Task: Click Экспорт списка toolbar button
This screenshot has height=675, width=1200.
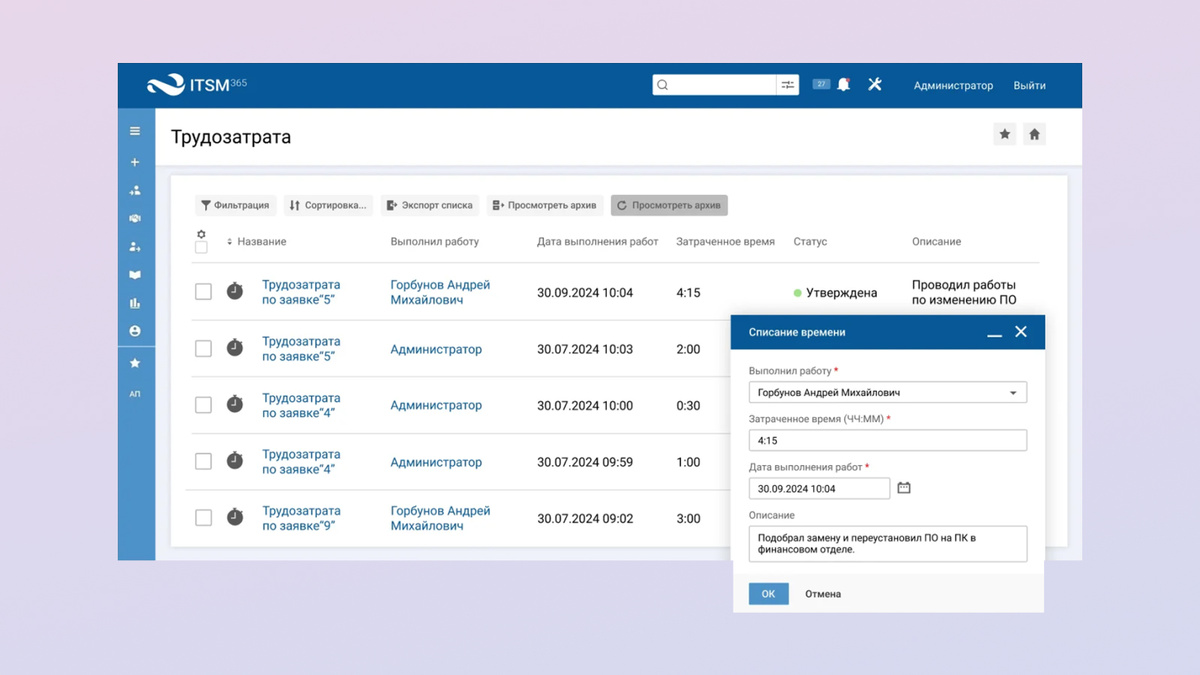Action: [430, 205]
